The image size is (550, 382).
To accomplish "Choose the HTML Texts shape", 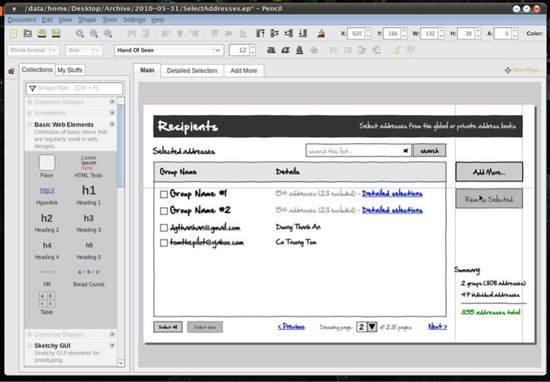I will (88, 166).
